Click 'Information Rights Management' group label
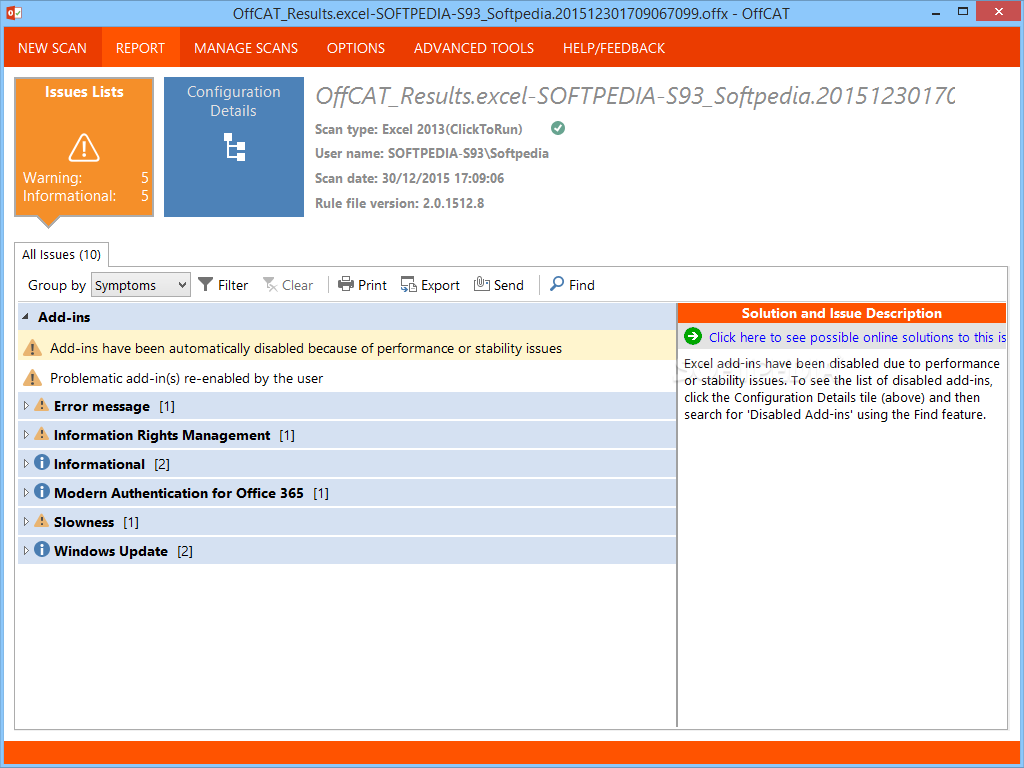Screen dimensions: 1024x768 (162, 436)
